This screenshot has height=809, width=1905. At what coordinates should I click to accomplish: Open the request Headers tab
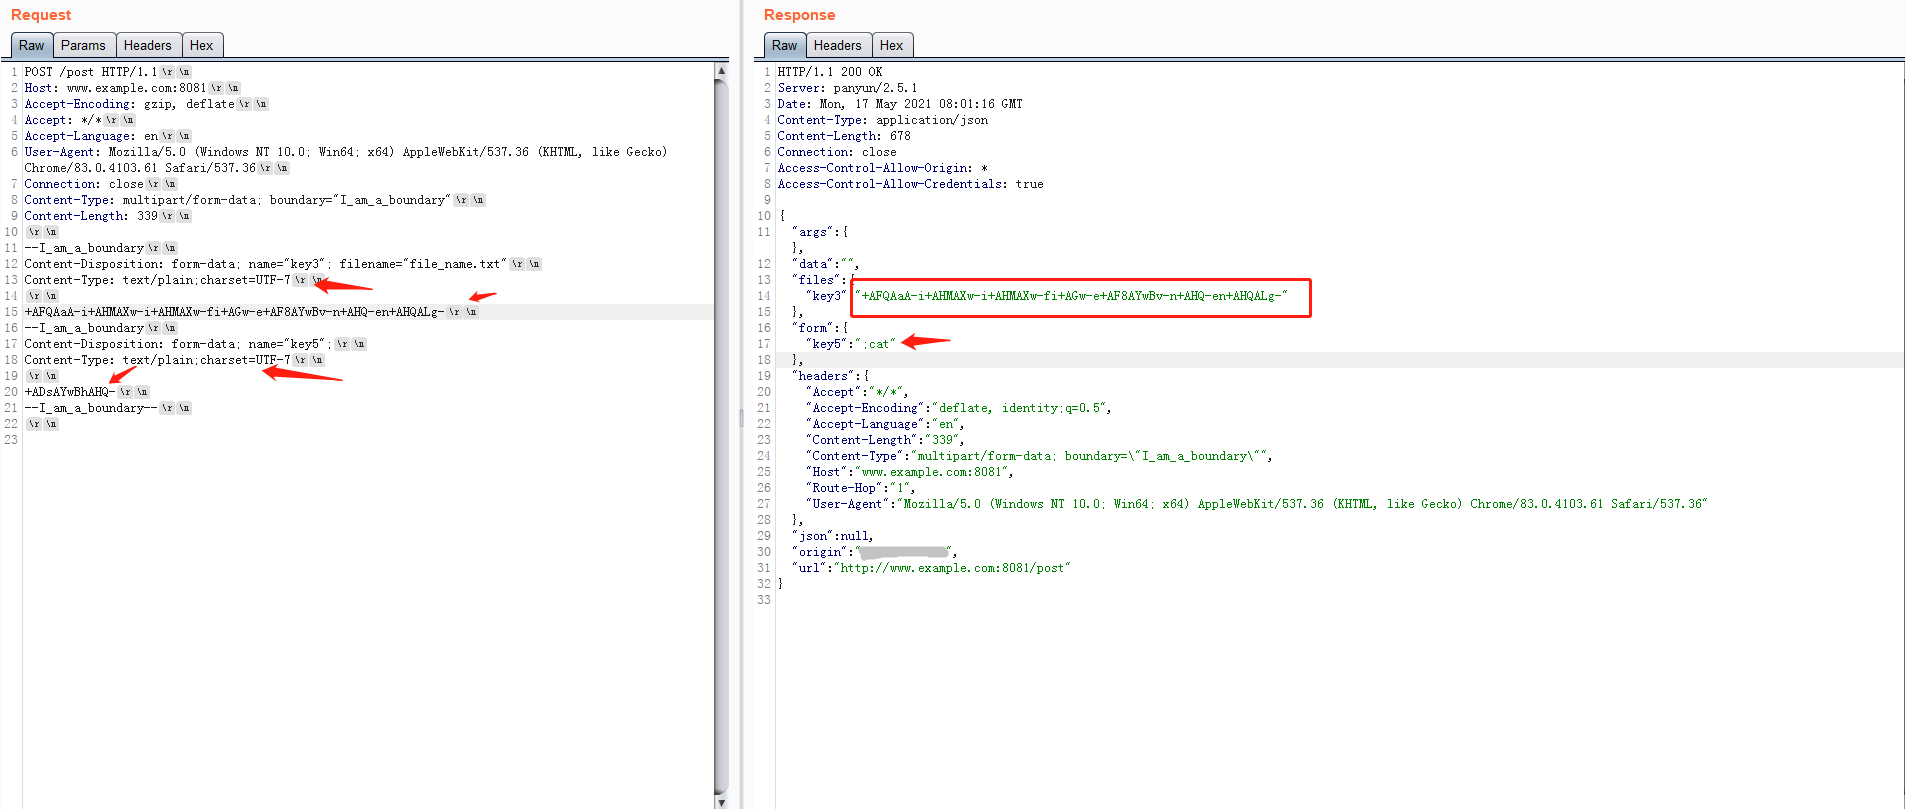tap(147, 45)
